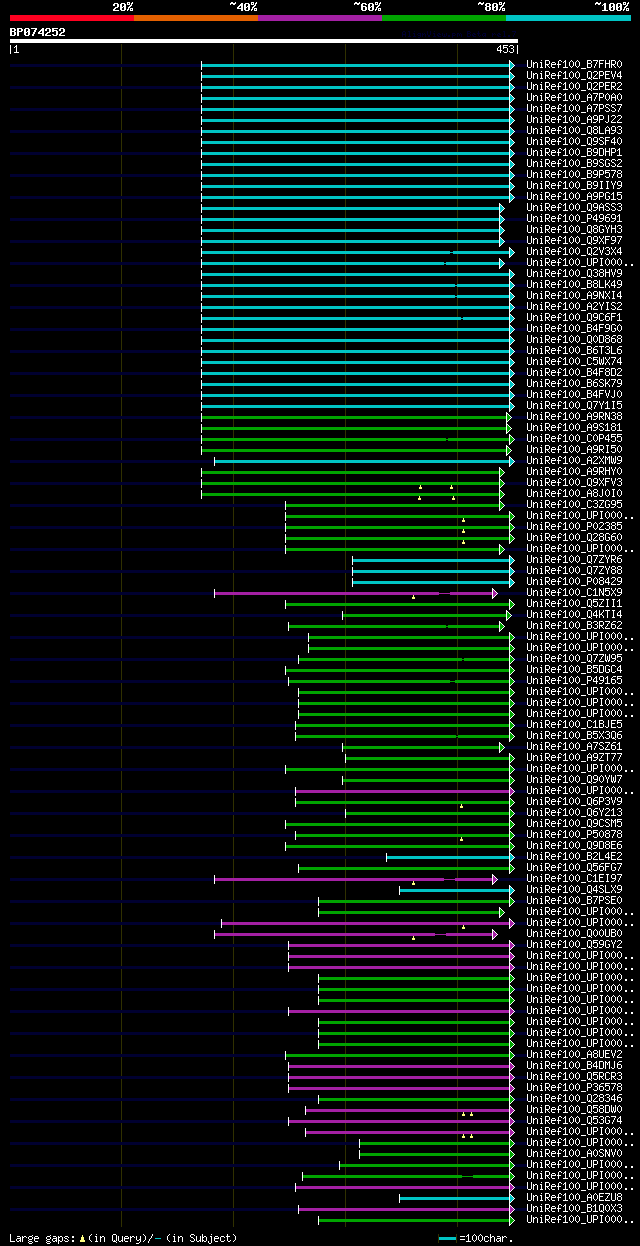640x1246 pixels.
Task: Click the query end position 453
Action: click(505, 49)
